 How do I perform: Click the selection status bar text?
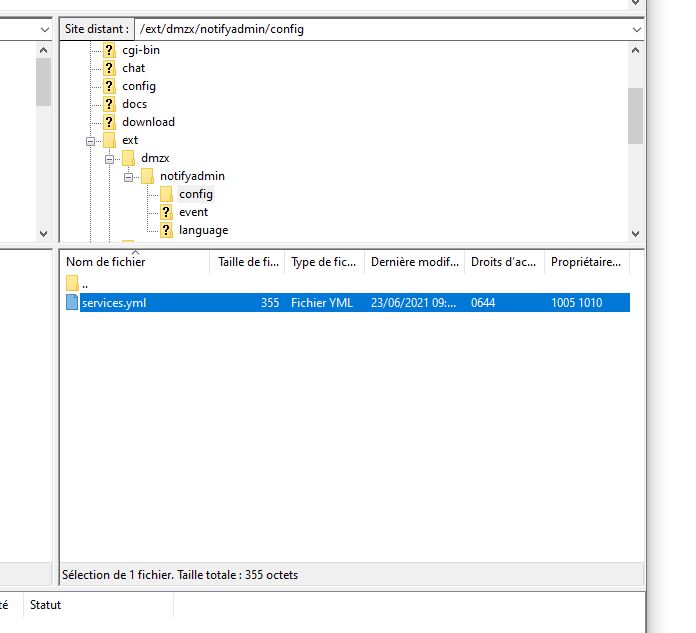[x=180, y=575]
